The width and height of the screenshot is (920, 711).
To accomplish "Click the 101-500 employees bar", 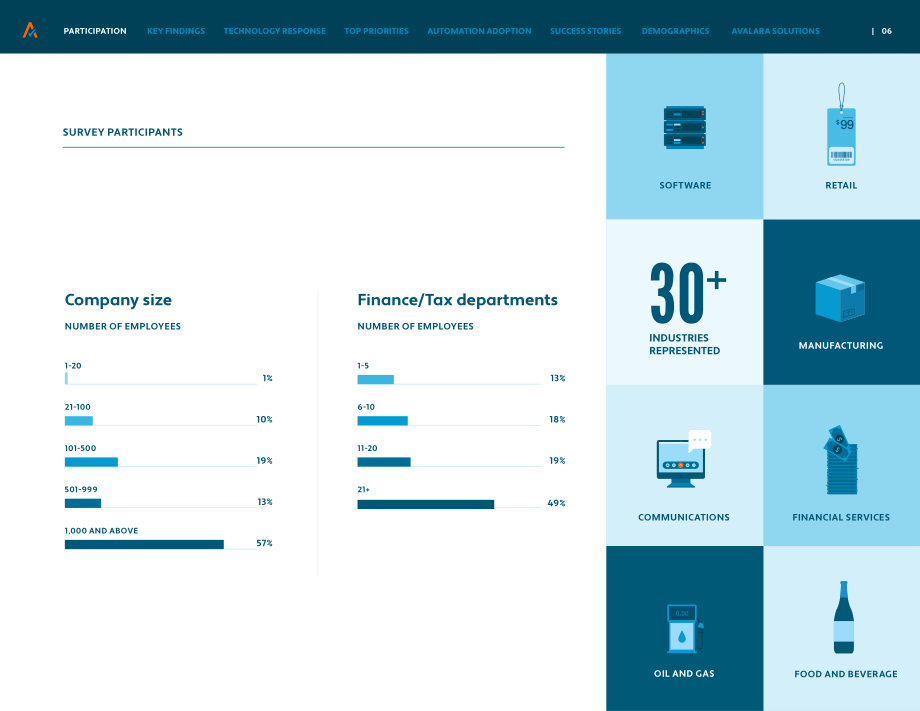I will pyautogui.click(x=91, y=462).
